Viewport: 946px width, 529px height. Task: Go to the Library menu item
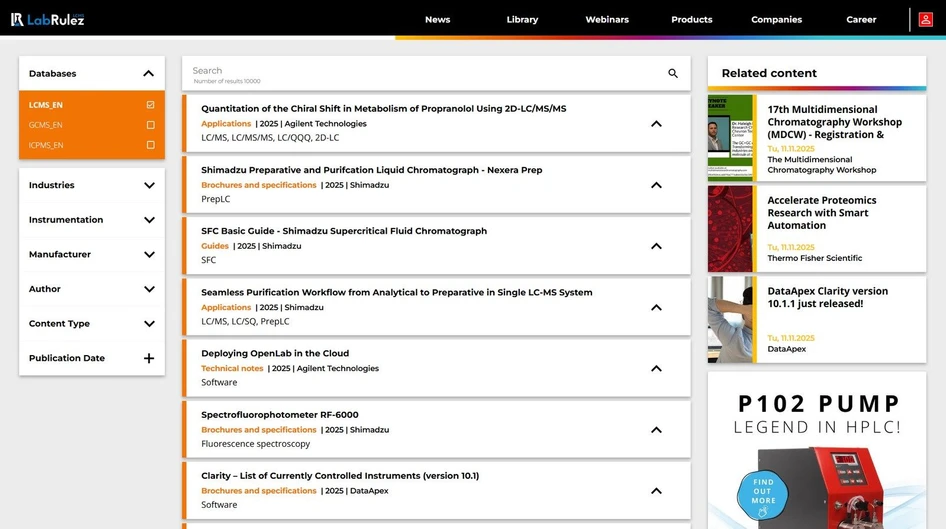pyautogui.click(x=522, y=20)
